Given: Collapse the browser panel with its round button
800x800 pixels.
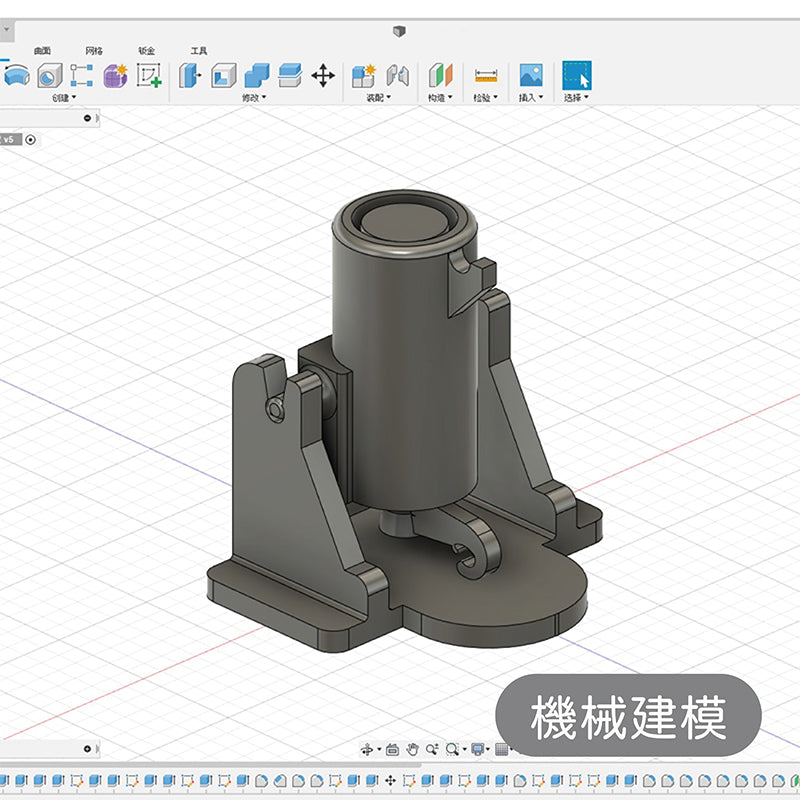Looking at the screenshot, I should 87,118.
